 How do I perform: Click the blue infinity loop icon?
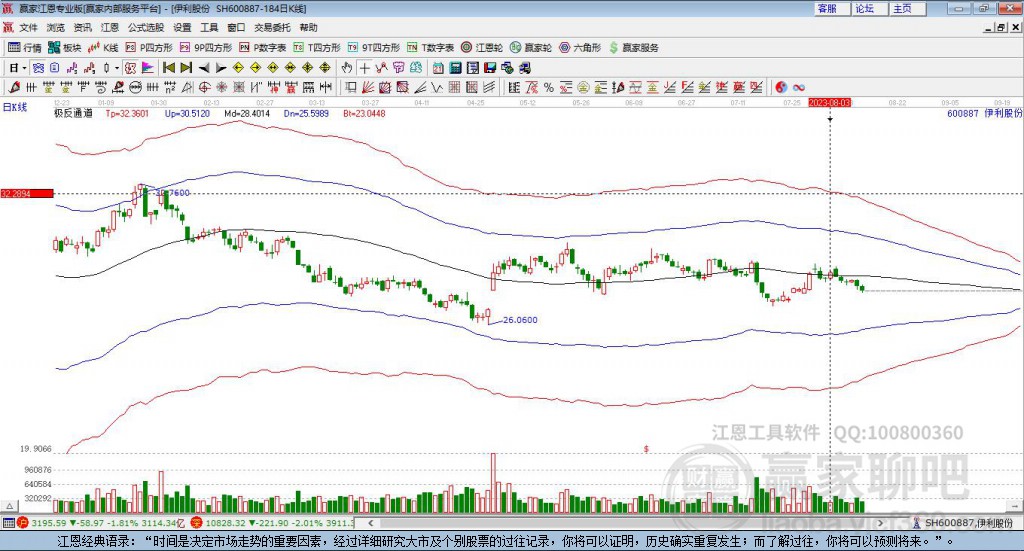tap(799, 87)
